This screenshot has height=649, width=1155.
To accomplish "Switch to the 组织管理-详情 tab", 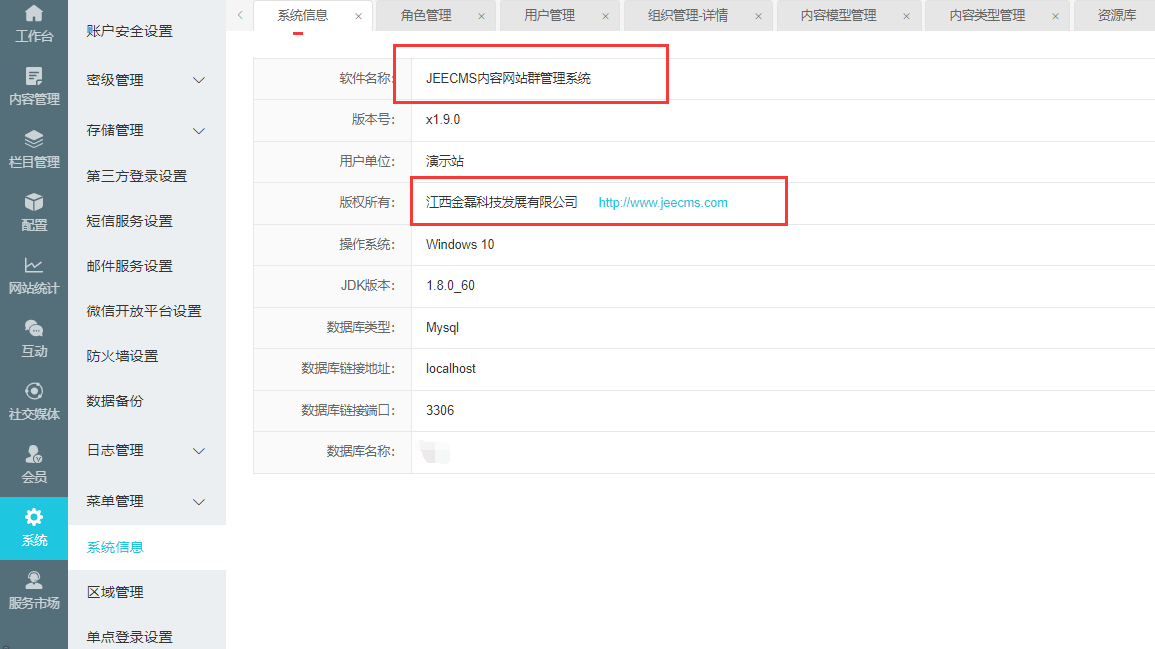I will (688, 15).
